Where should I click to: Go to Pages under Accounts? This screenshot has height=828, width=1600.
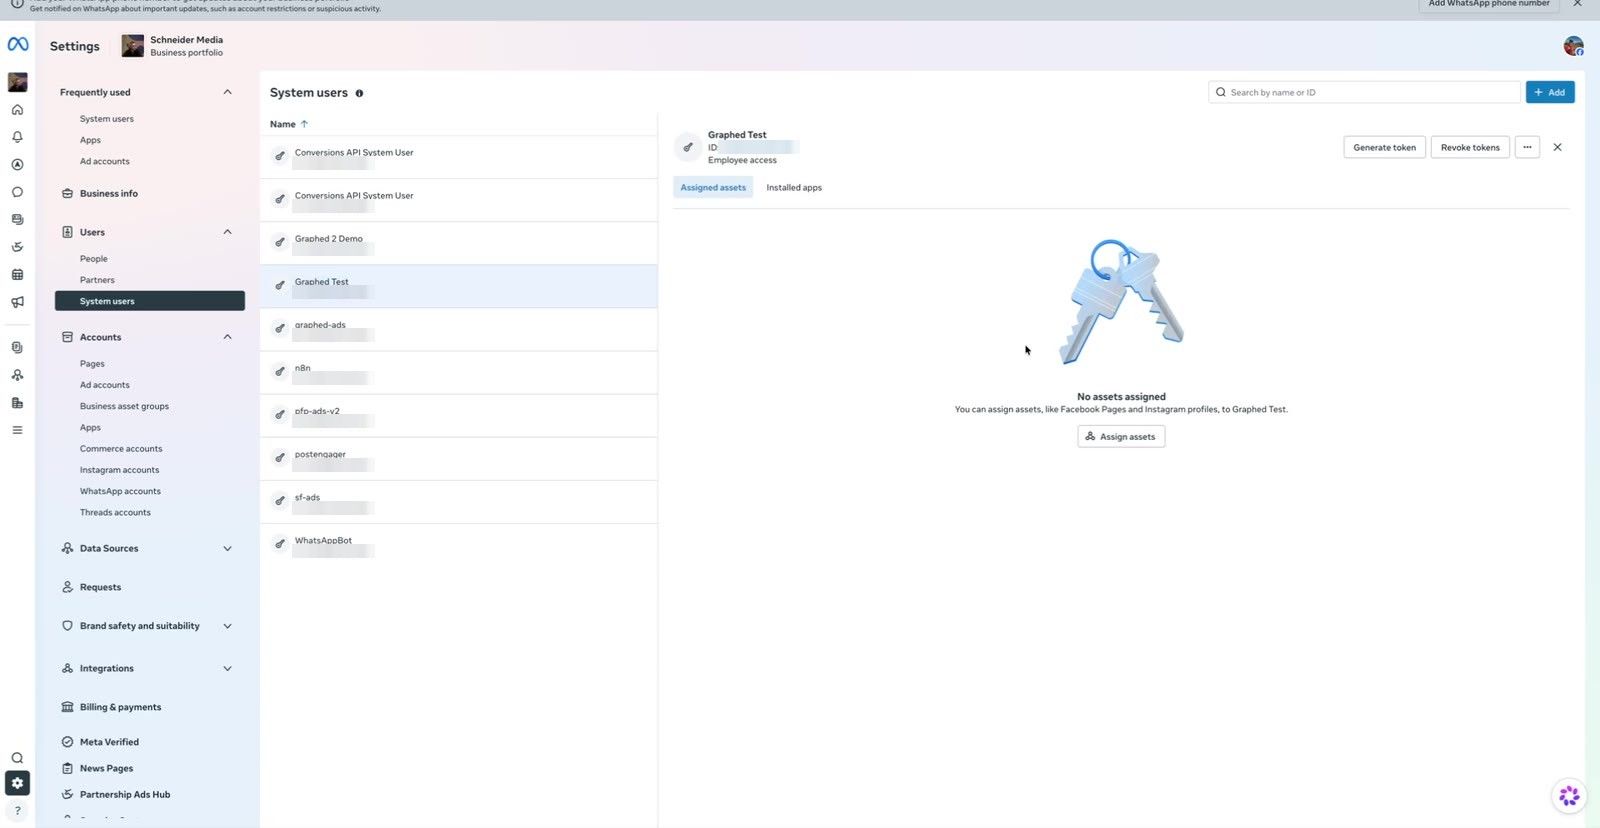(x=92, y=364)
